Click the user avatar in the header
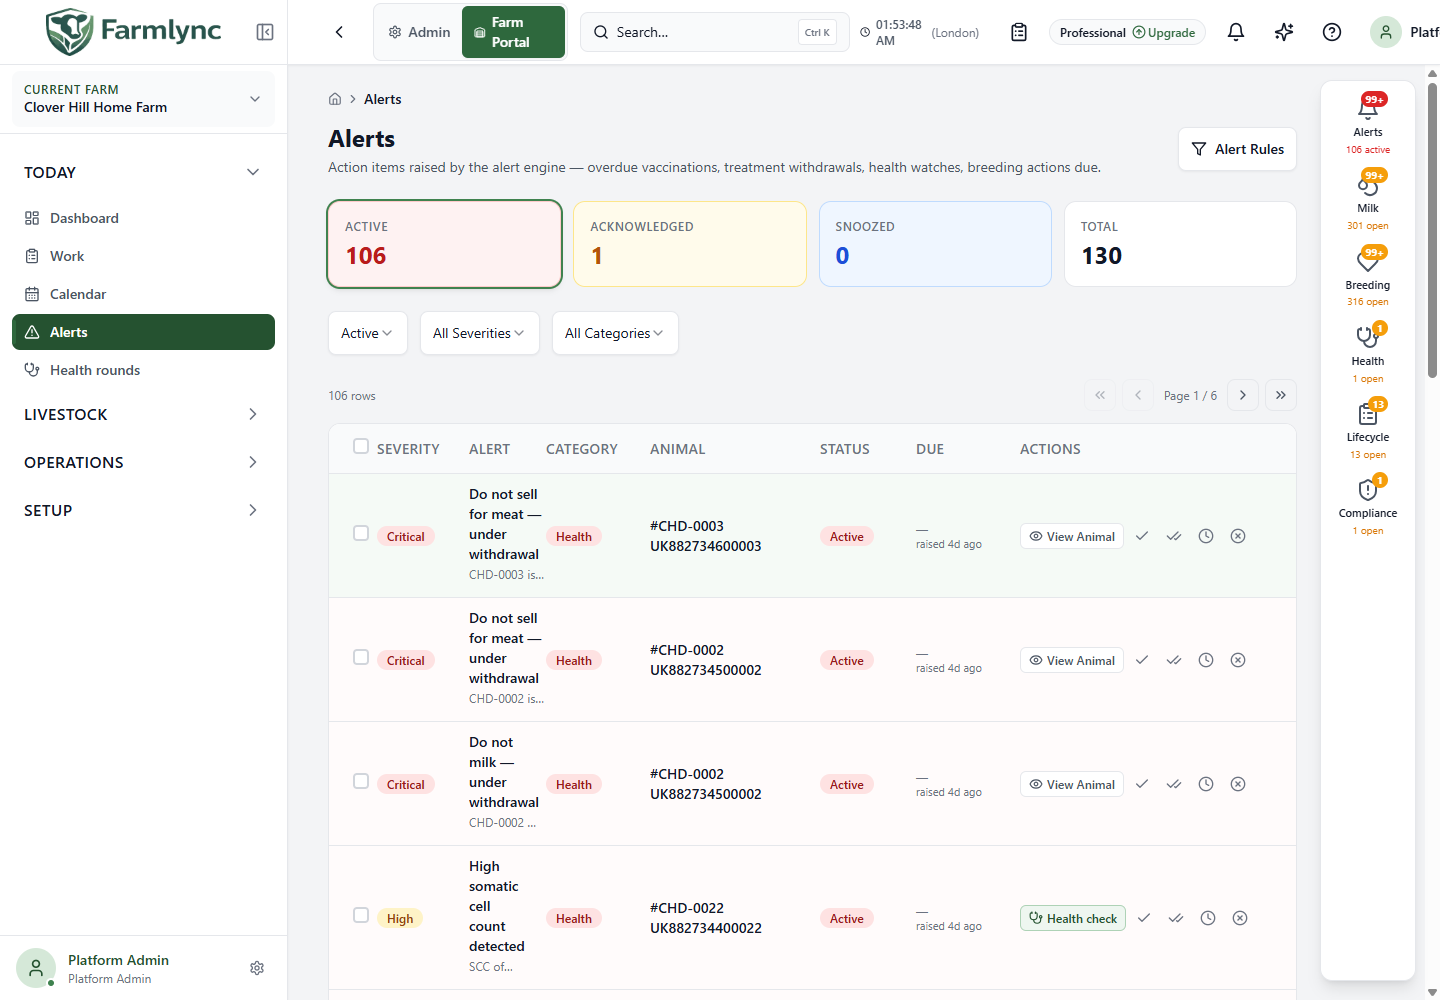This screenshot has height=1000, width=1440. [1386, 32]
